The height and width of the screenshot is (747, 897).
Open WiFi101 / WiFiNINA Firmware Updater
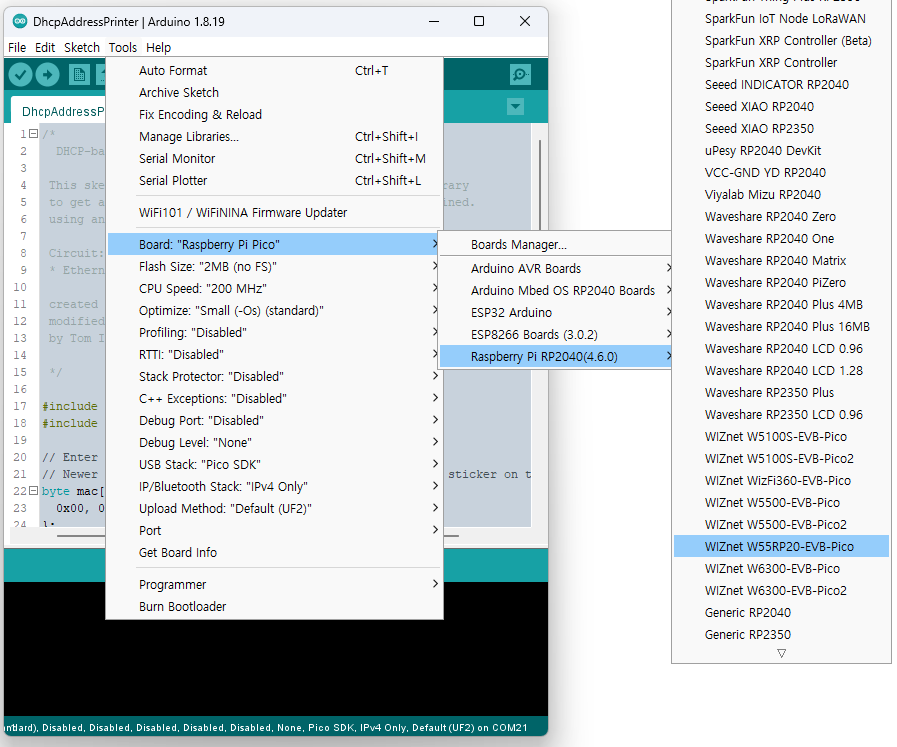pyautogui.click(x=275, y=213)
